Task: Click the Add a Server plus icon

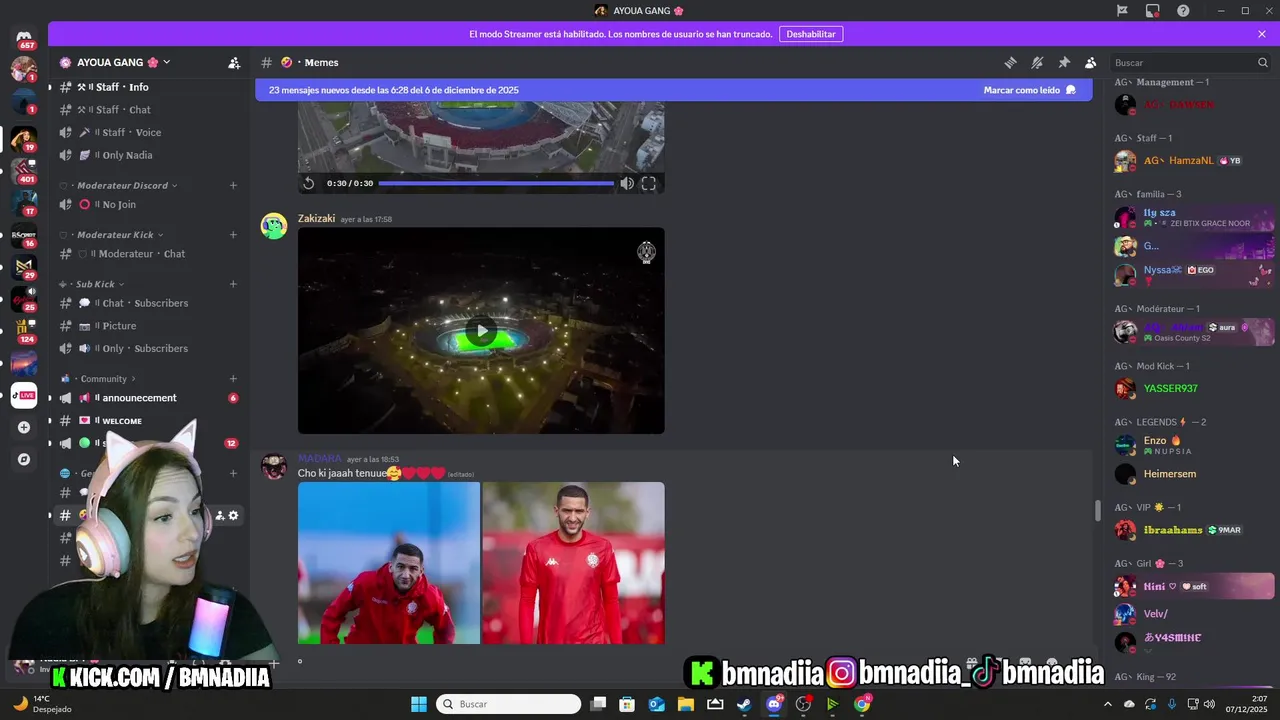Action: [24, 427]
